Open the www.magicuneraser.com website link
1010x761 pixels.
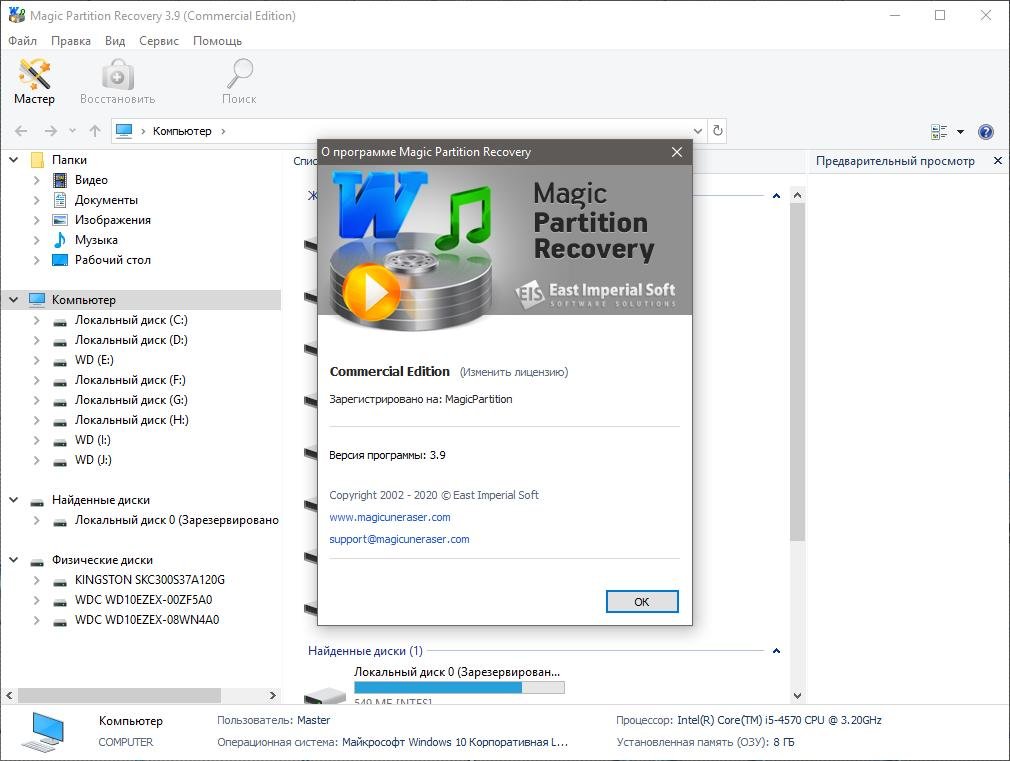click(x=390, y=517)
